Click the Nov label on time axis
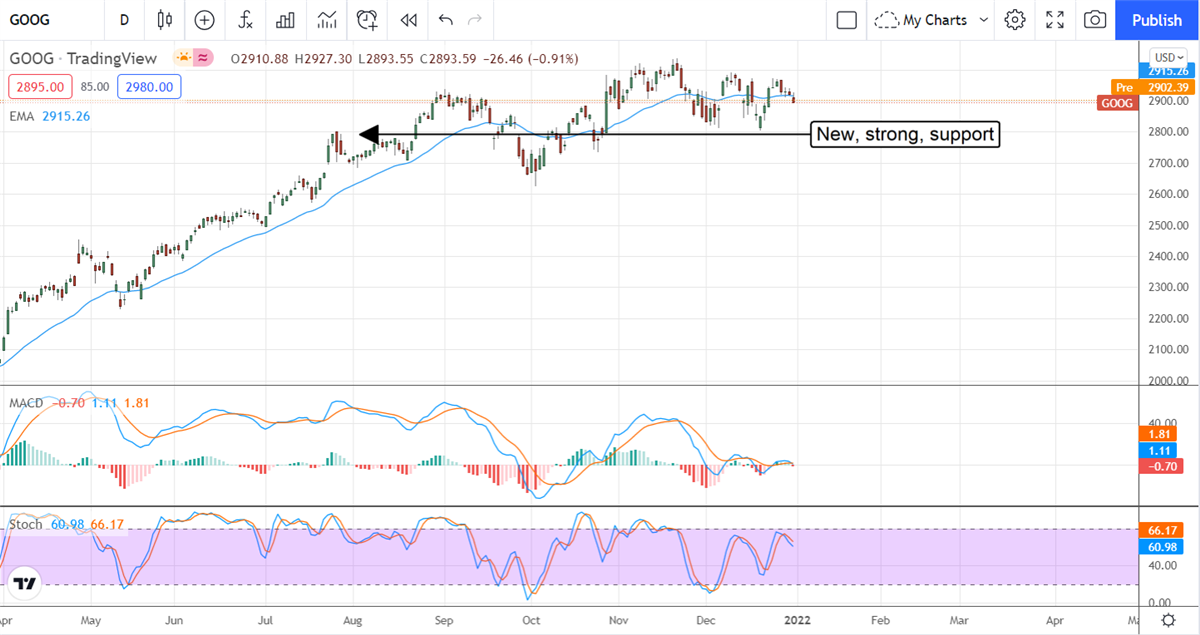Image resolution: width=1200 pixels, height=635 pixels. tap(618, 620)
